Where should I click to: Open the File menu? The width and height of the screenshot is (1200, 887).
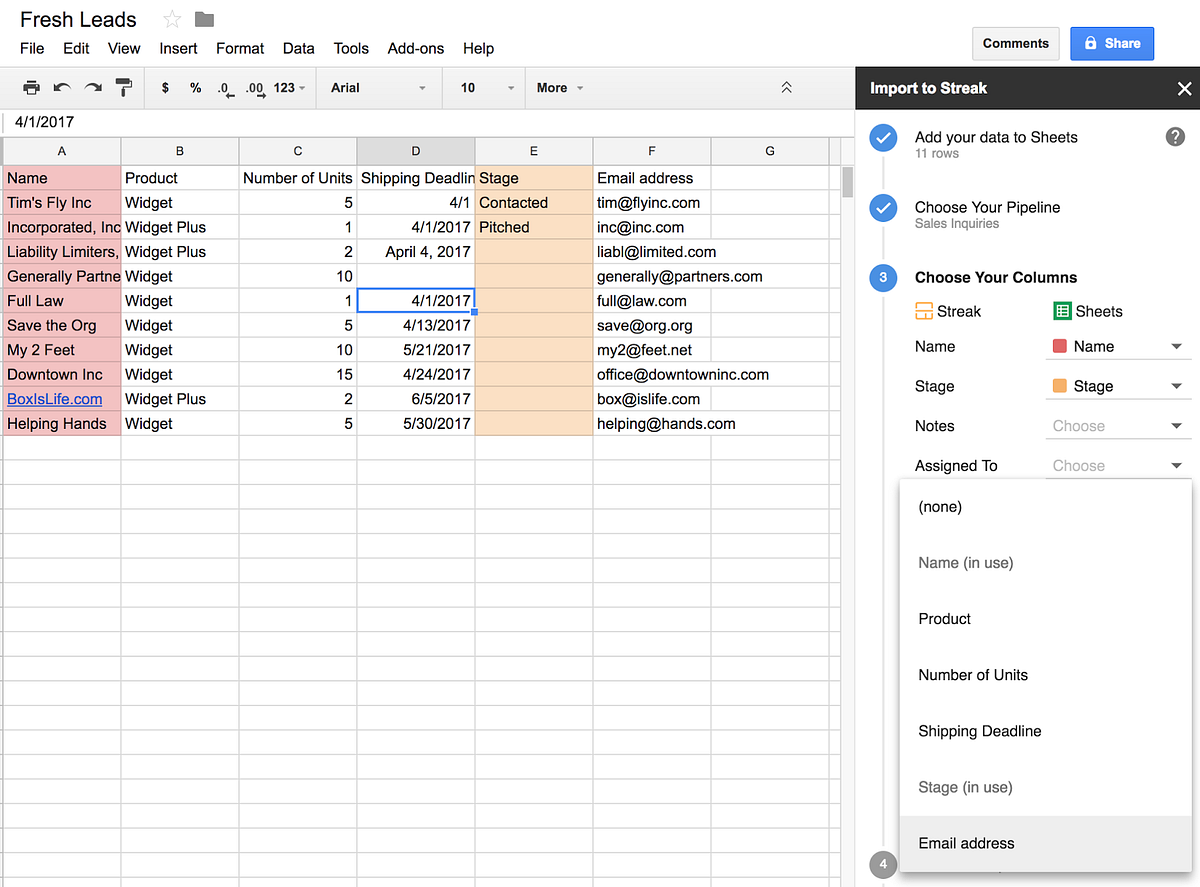[x=32, y=48]
